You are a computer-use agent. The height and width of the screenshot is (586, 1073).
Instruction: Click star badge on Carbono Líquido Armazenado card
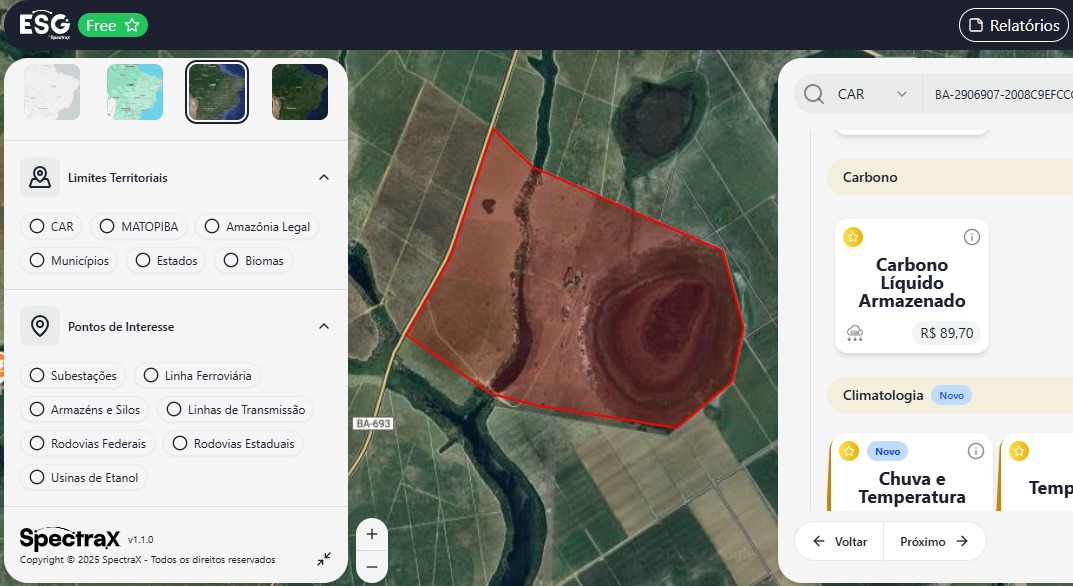(x=853, y=237)
